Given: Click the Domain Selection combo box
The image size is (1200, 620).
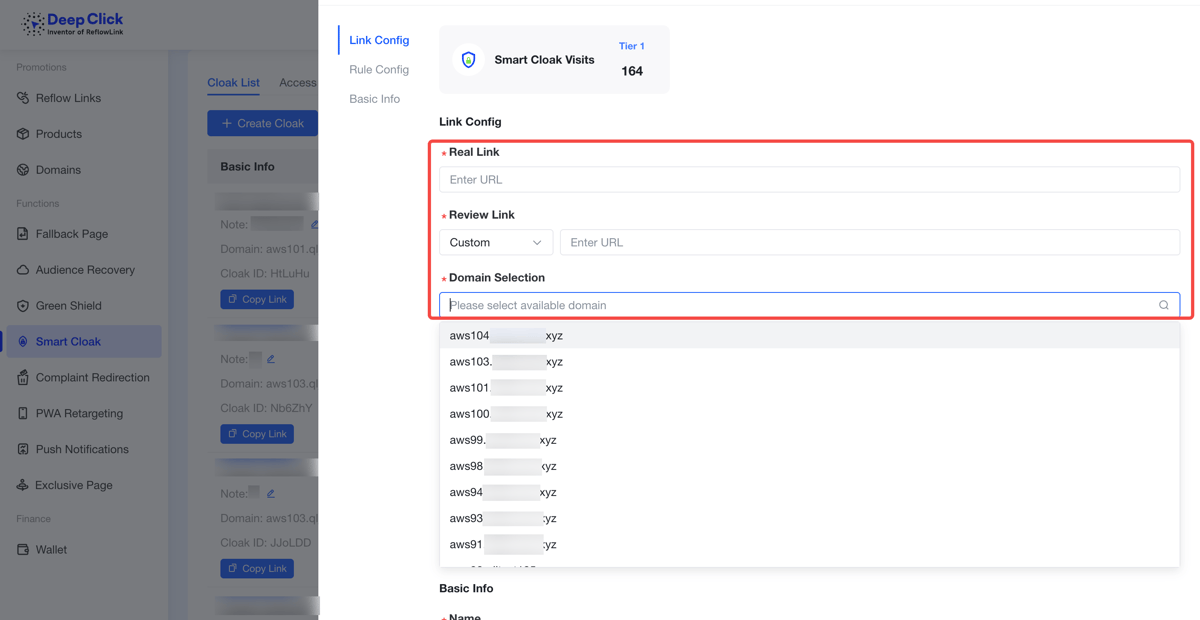Looking at the screenshot, I should click(809, 305).
